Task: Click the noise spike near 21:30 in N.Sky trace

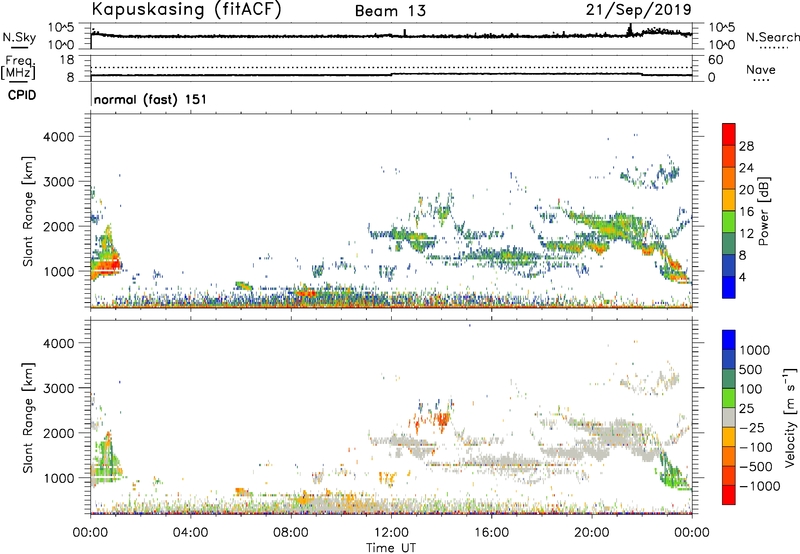Action: [x=630, y=29]
